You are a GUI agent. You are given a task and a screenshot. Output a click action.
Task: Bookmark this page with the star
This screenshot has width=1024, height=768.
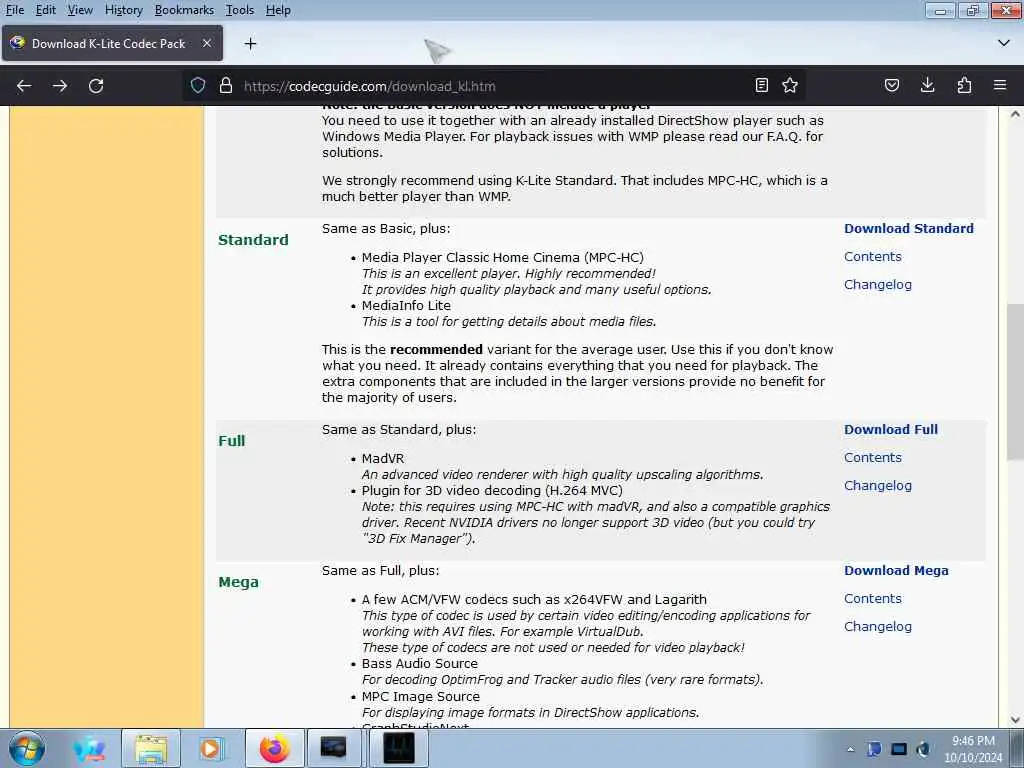790,86
